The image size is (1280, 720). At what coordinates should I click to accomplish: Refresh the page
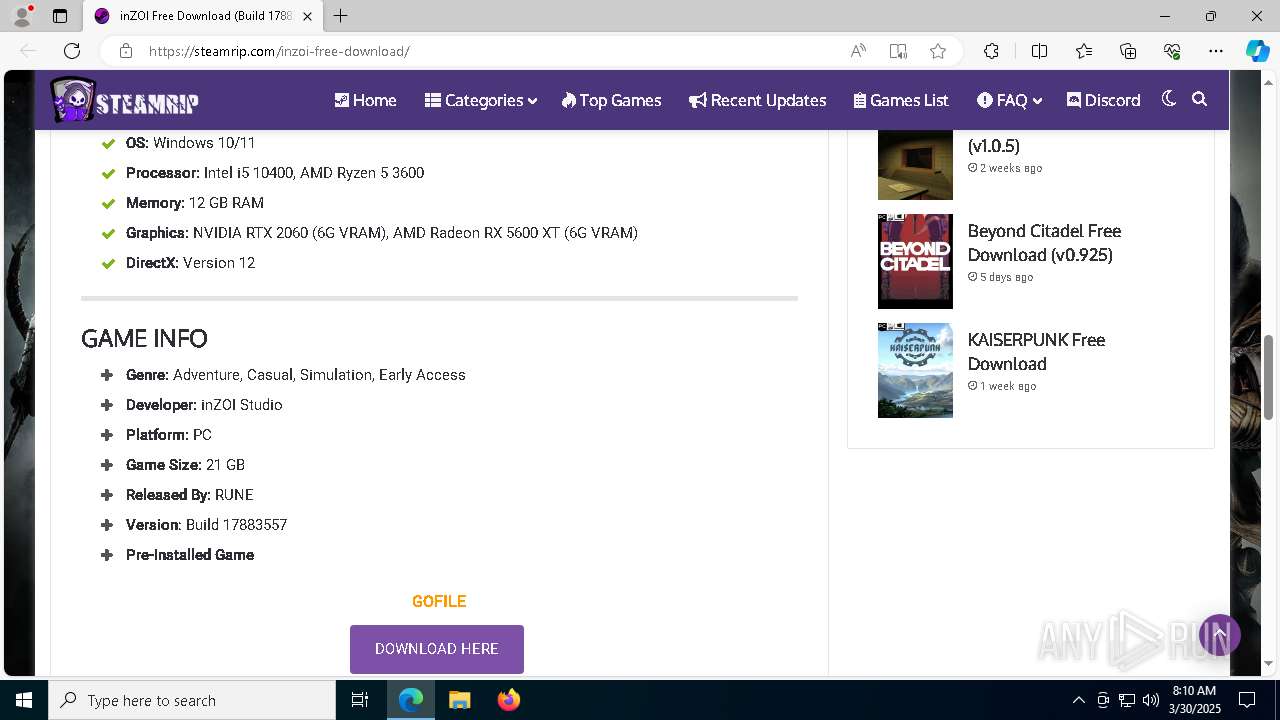(x=72, y=51)
